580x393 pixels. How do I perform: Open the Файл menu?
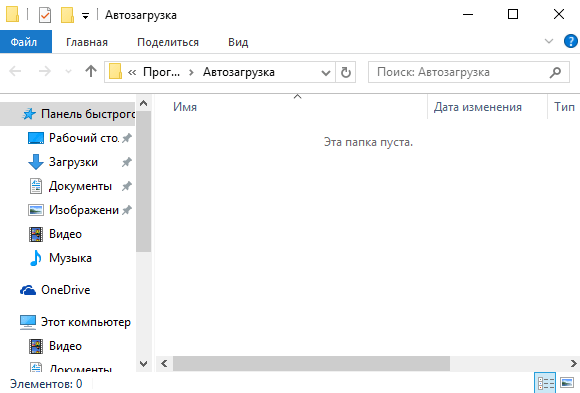(x=26, y=42)
